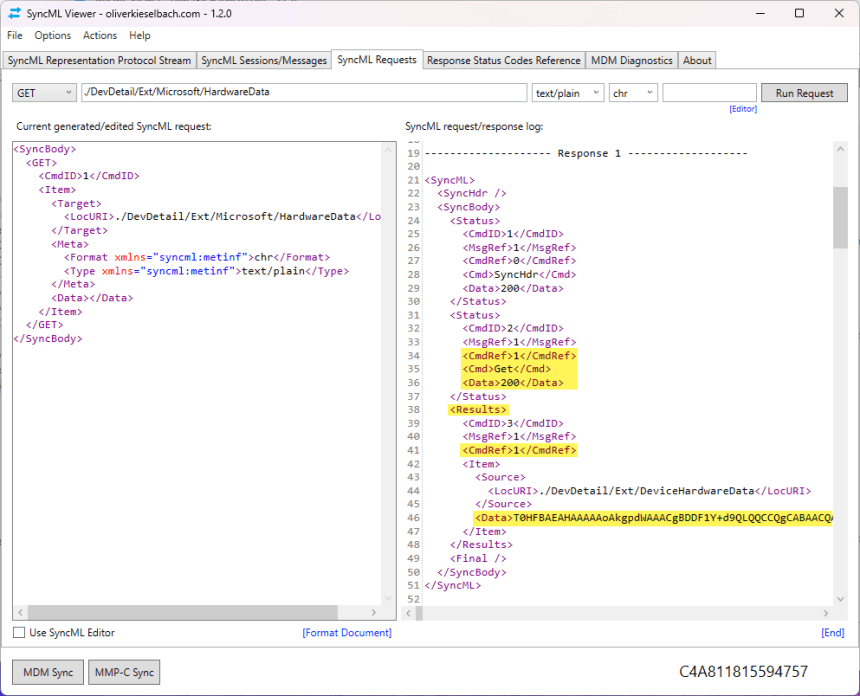Screen dimensions: 860x696
Task: Open the Options menu
Action: point(53,35)
